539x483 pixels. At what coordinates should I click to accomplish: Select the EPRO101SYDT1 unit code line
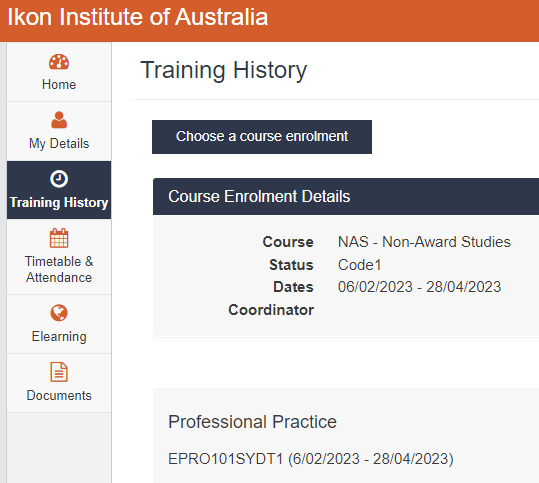(311, 459)
